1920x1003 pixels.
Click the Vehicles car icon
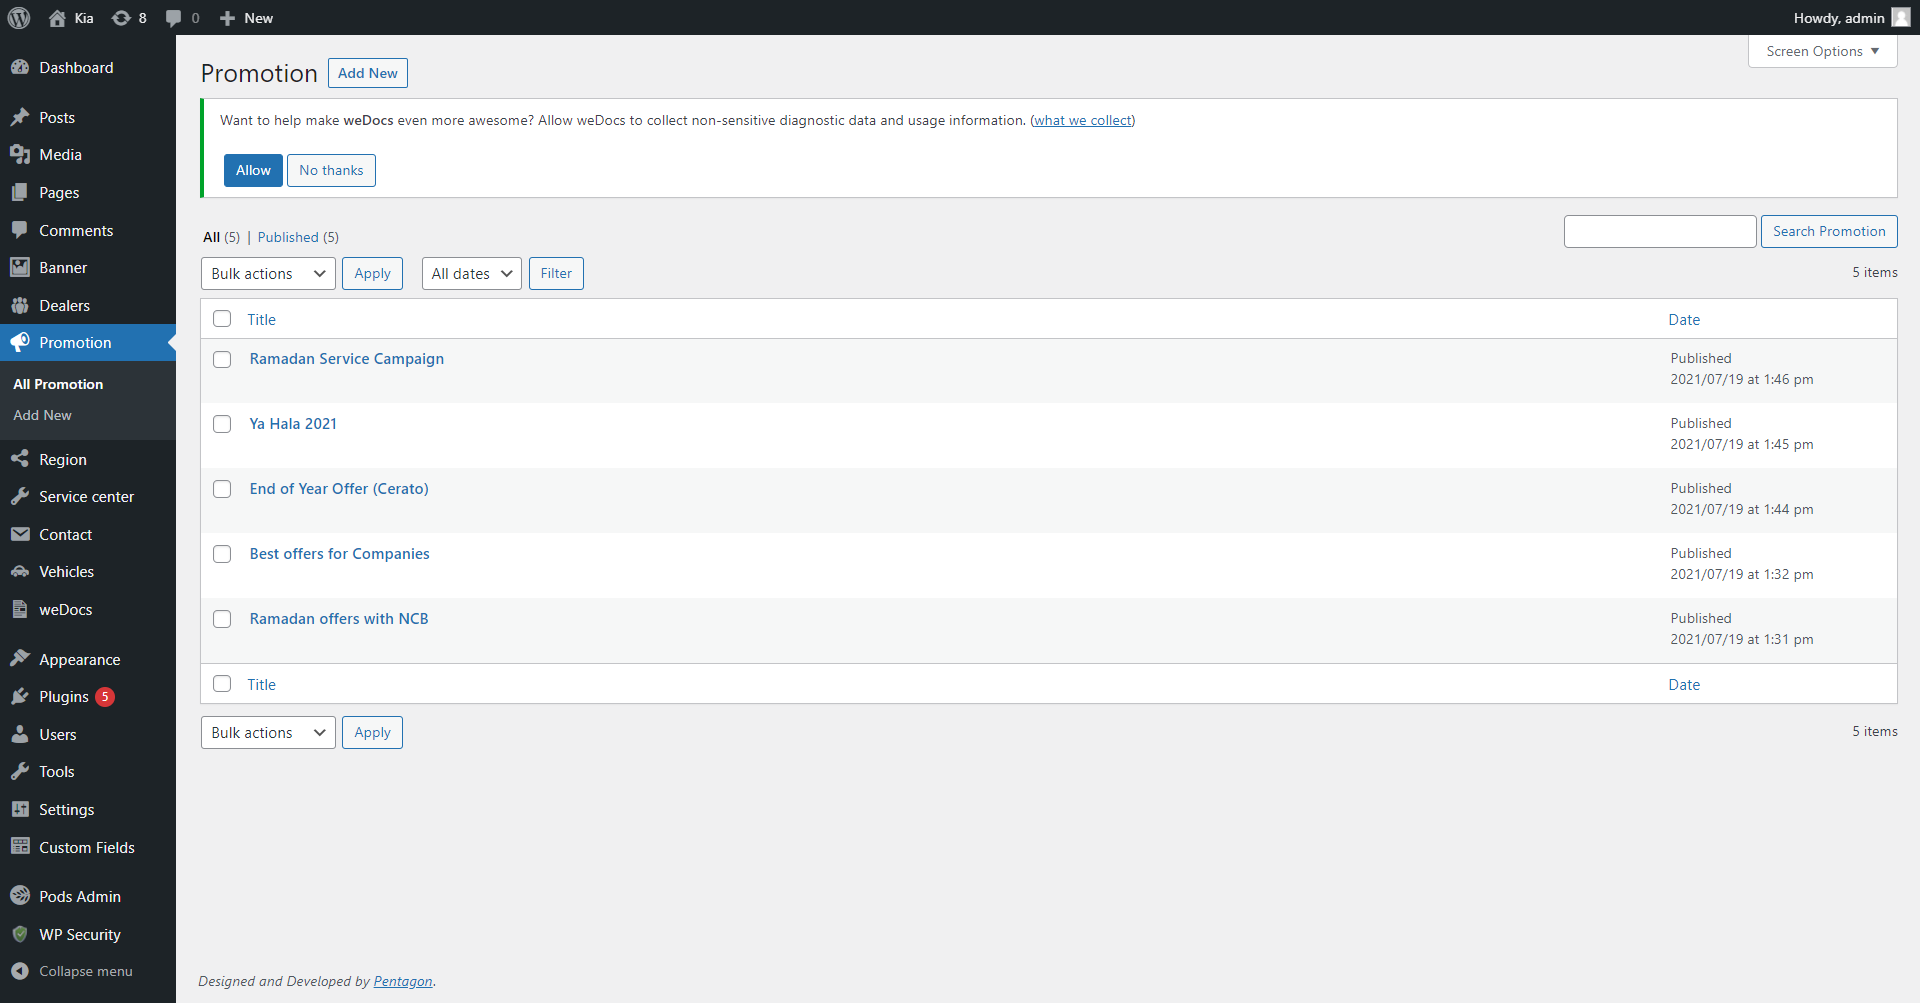20,571
